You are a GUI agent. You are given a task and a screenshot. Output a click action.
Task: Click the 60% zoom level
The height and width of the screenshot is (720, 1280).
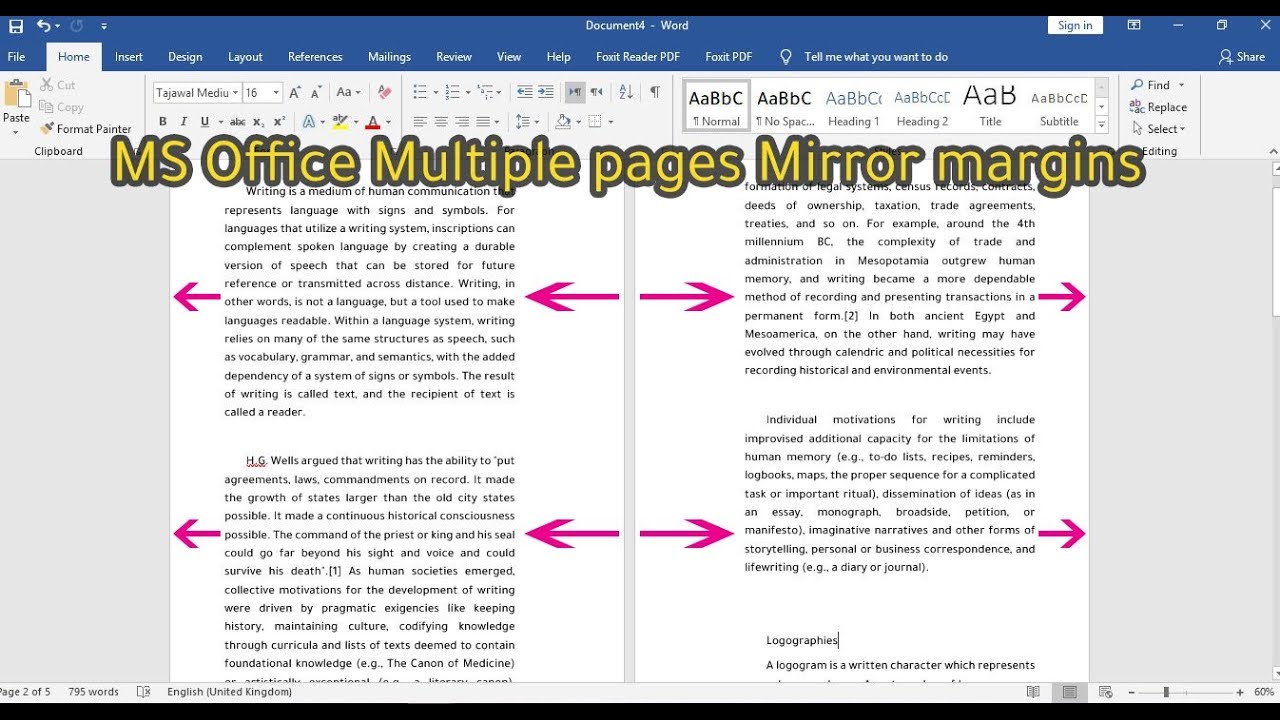pyautogui.click(x=1264, y=692)
